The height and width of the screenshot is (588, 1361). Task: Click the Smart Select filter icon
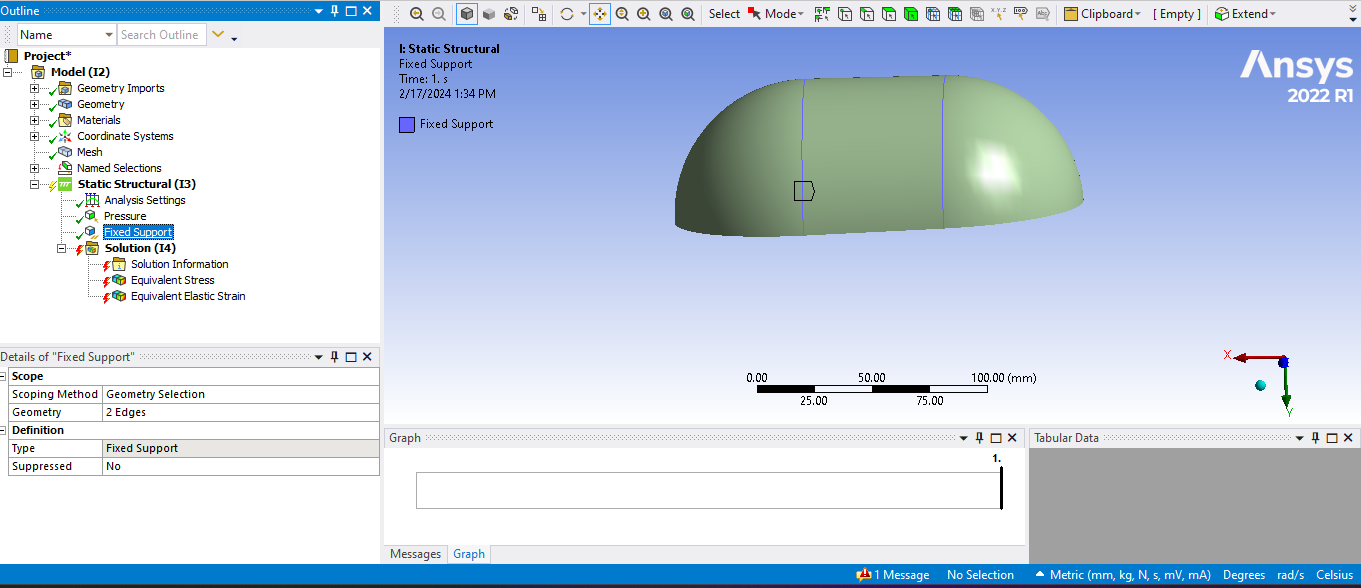[822, 14]
